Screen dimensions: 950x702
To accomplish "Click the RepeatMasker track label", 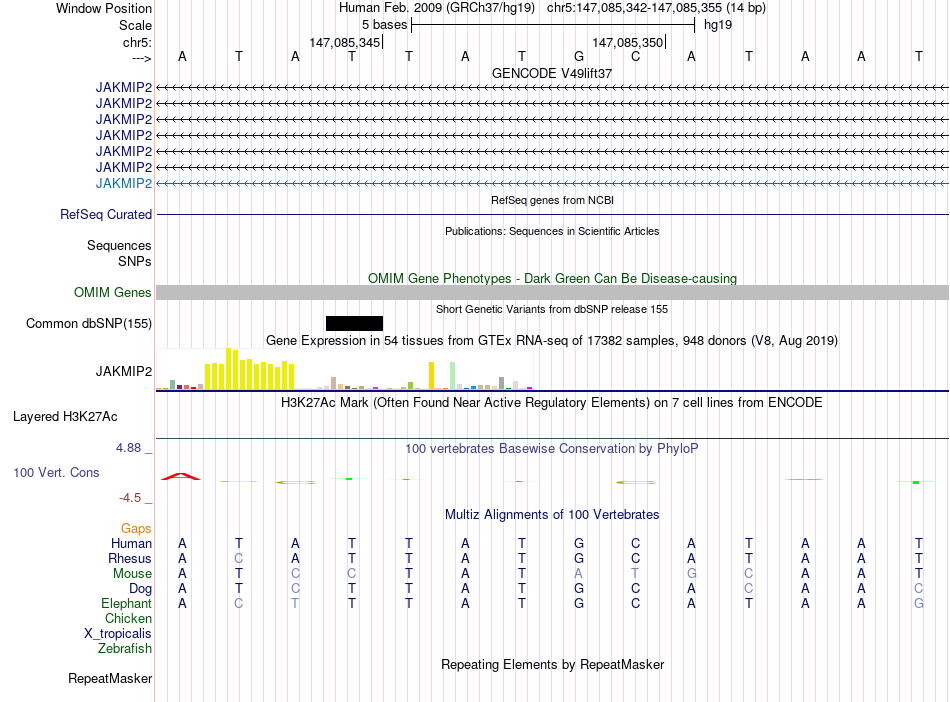I will click(x=110, y=678).
